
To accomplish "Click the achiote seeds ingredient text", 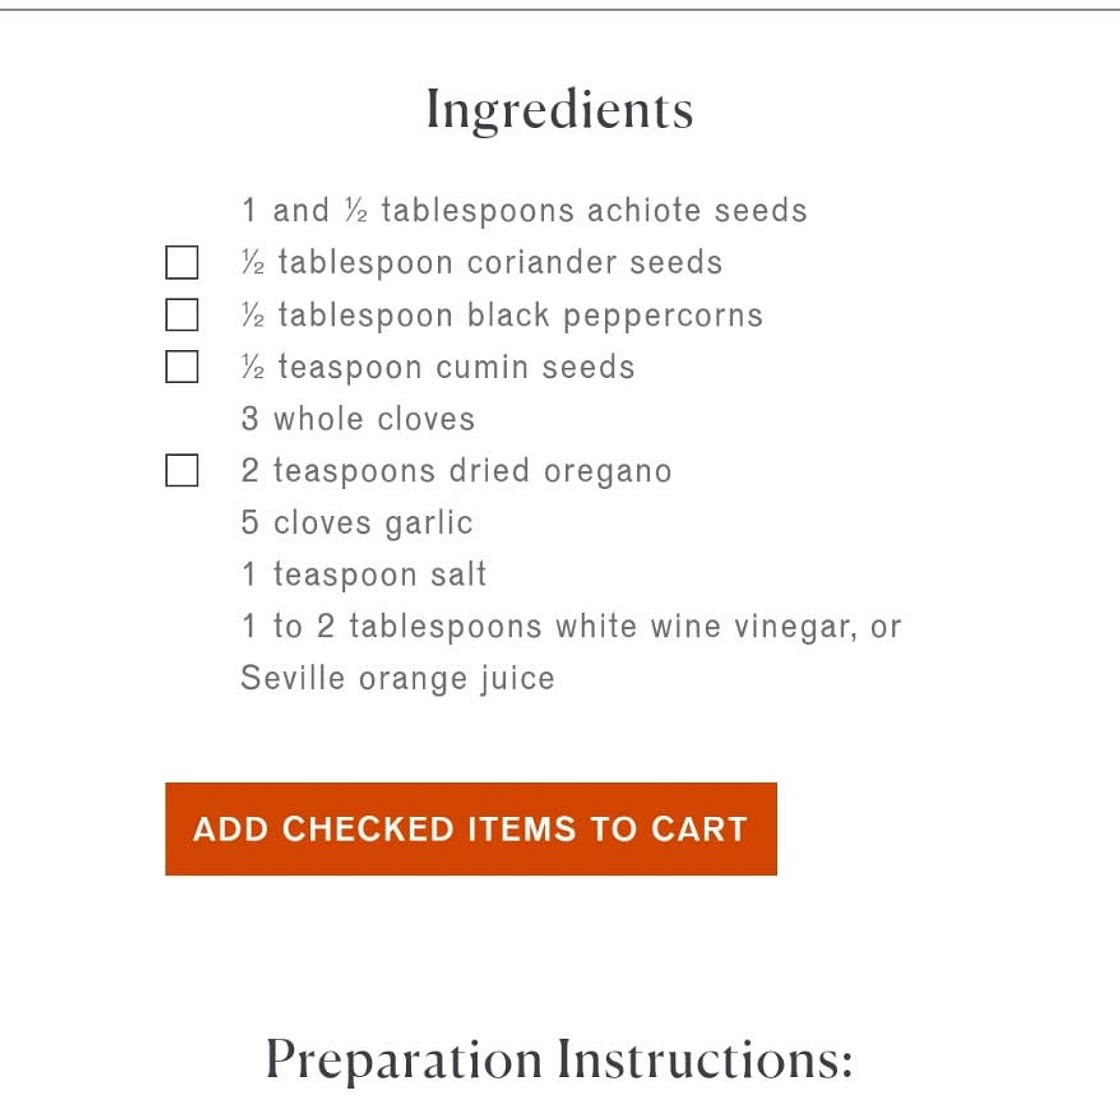I will point(524,211).
